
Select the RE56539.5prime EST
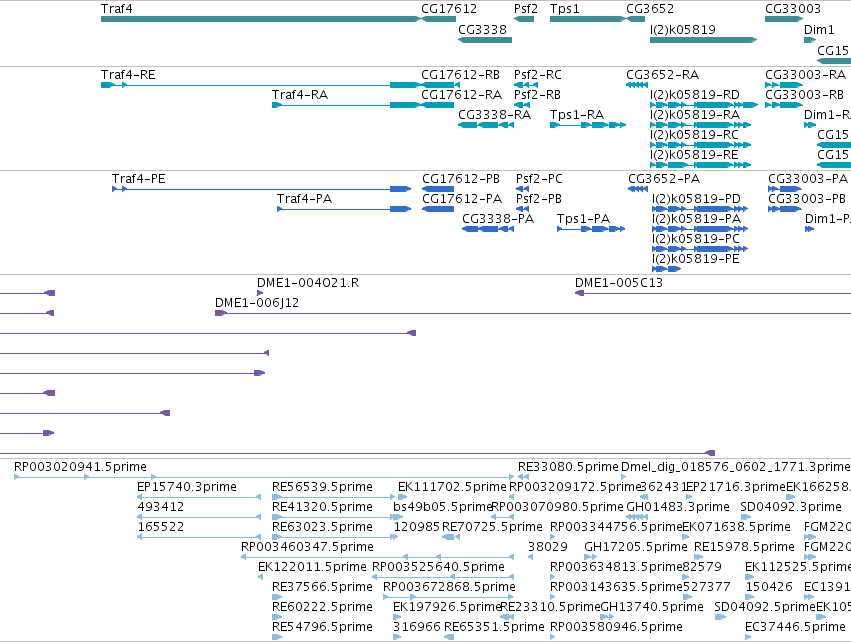334,497
